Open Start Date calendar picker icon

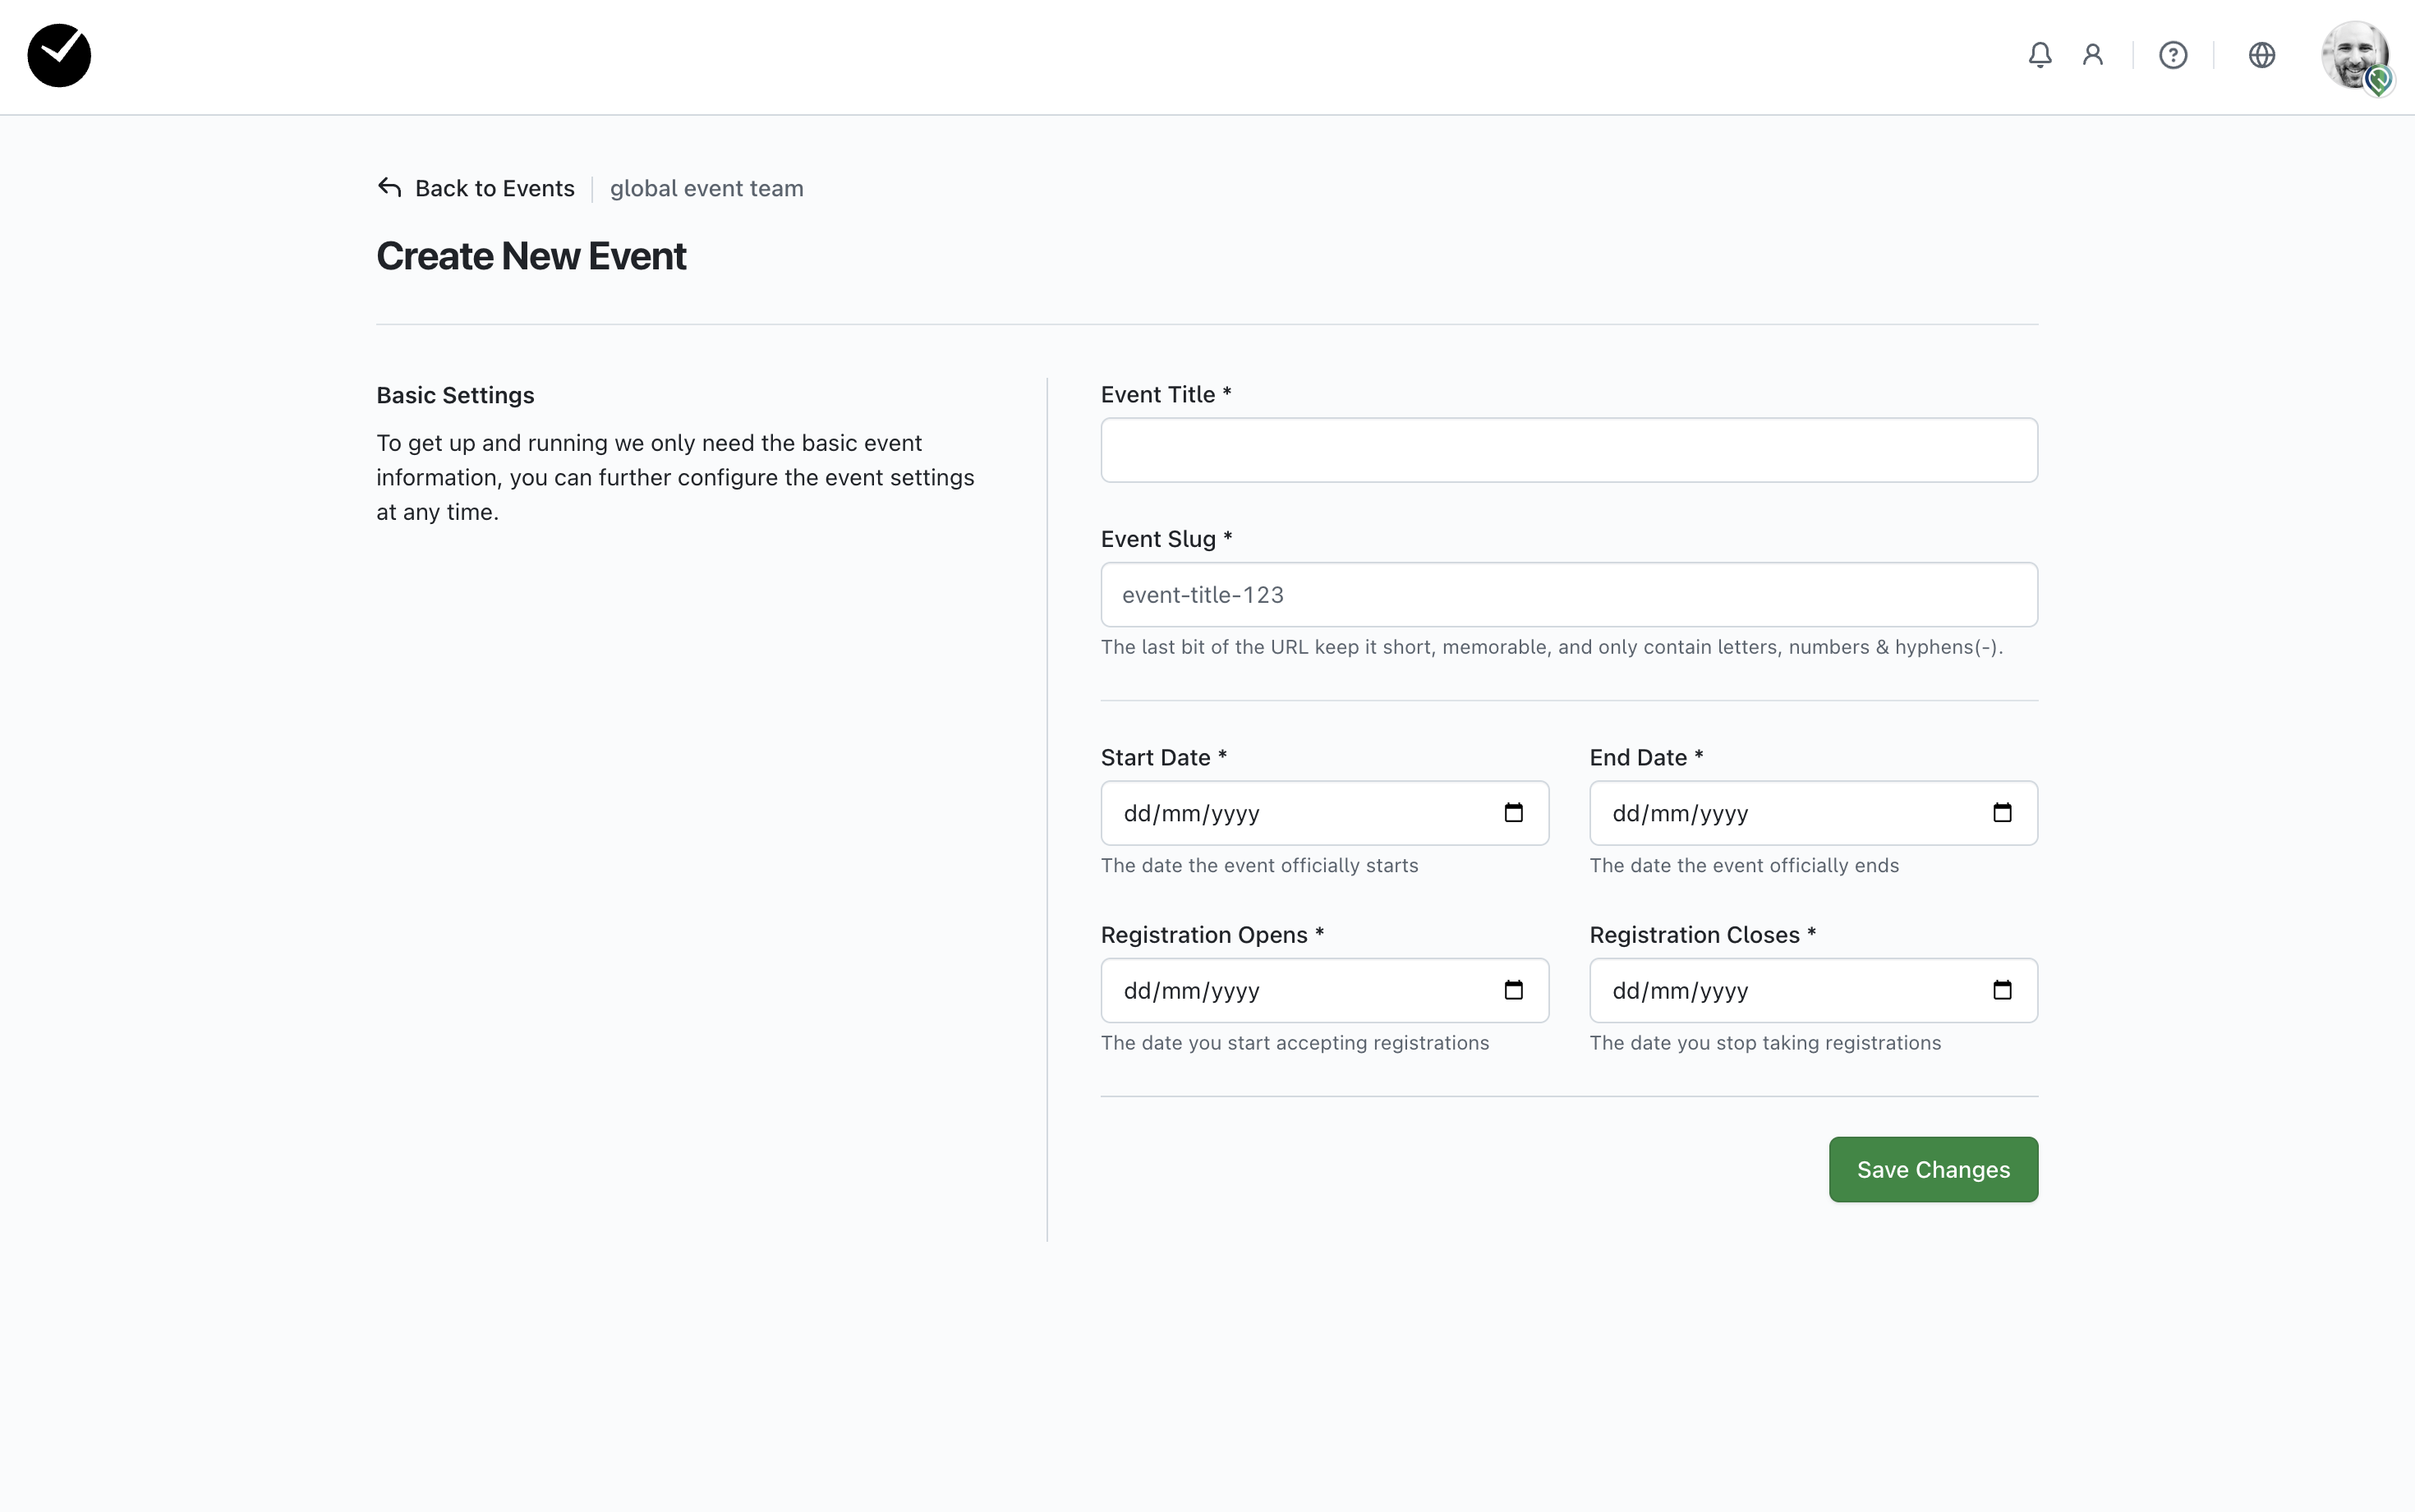coord(1513,813)
